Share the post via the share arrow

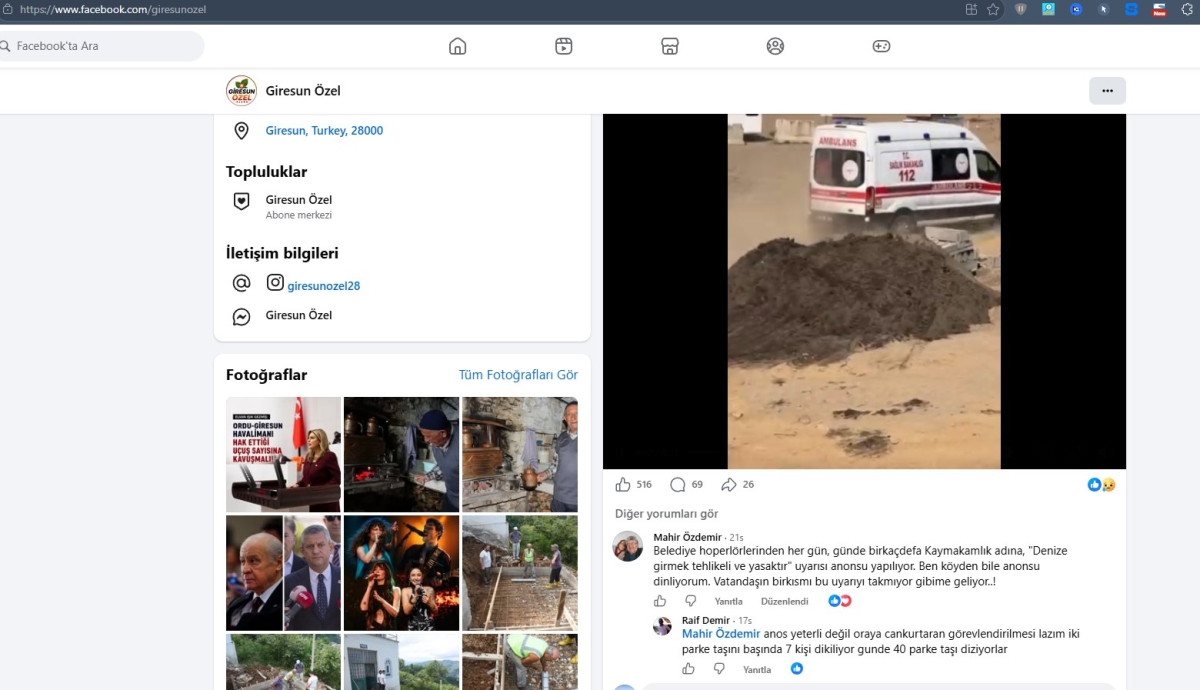pos(729,484)
